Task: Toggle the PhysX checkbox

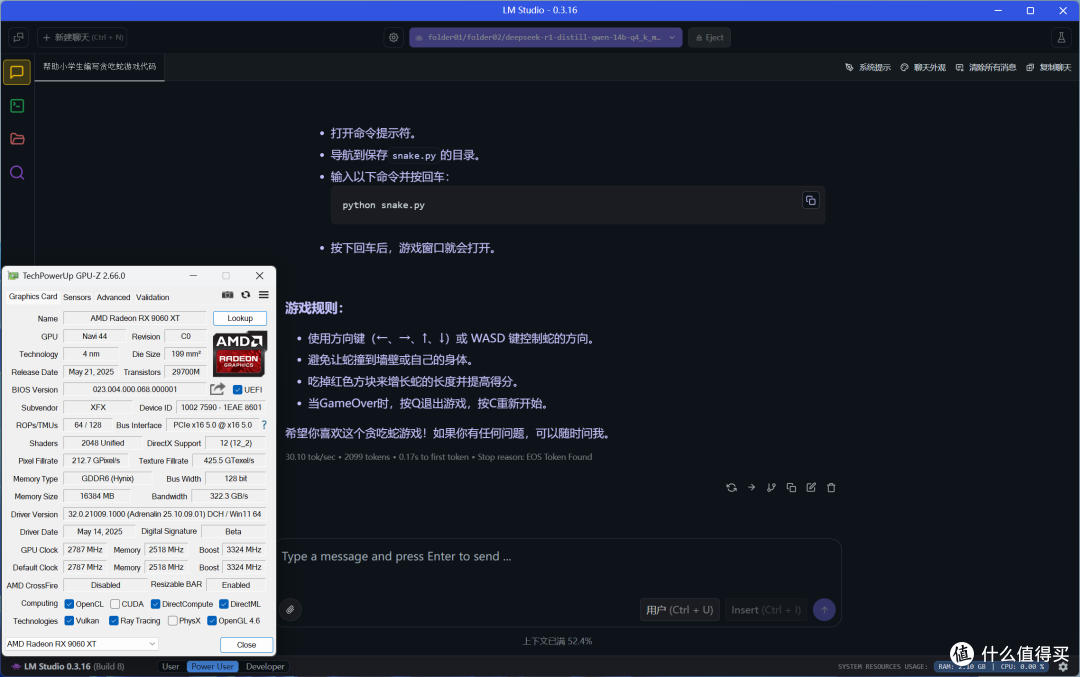Action: [172, 621]
